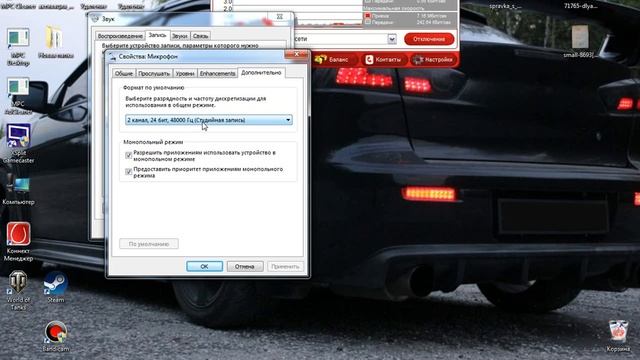Image resolution: width=640 pixels, height=360 pixels.
Task: Launch XSplit Gamecaster desktop icon
Action: (18, 136)
